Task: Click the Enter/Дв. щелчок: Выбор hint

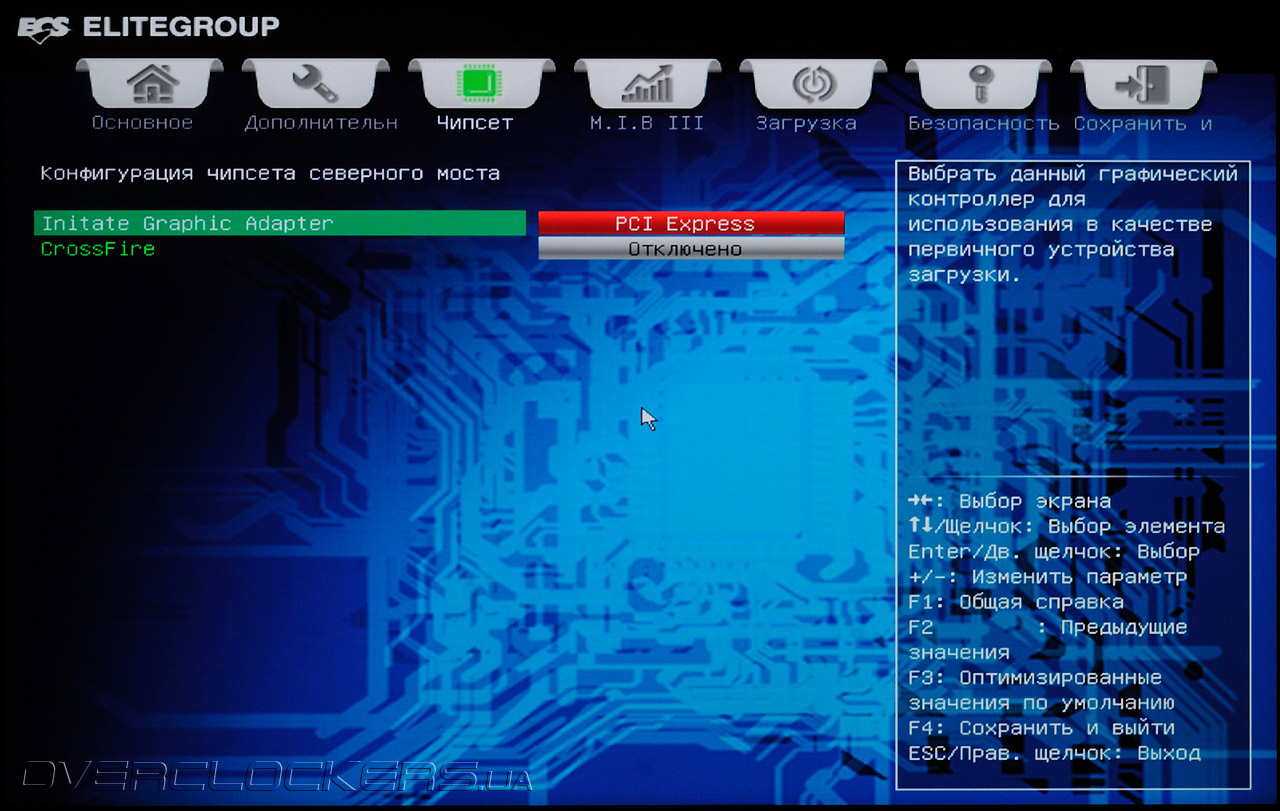Action: (1054, 552)
